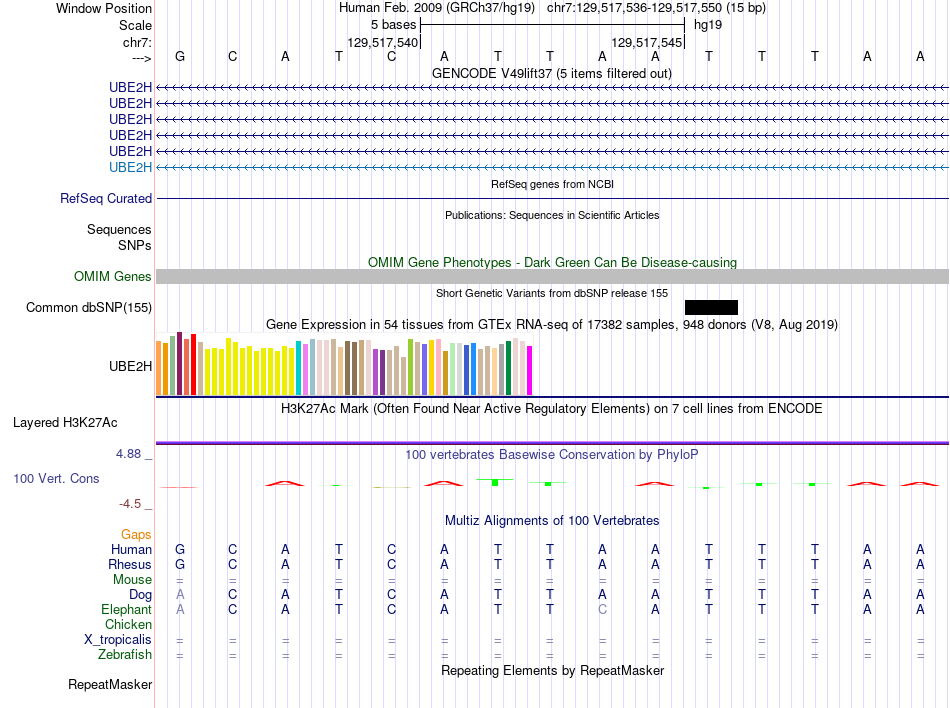
Task: Click the 129,517,545 coordinate marker
Action: coord(646,42)
